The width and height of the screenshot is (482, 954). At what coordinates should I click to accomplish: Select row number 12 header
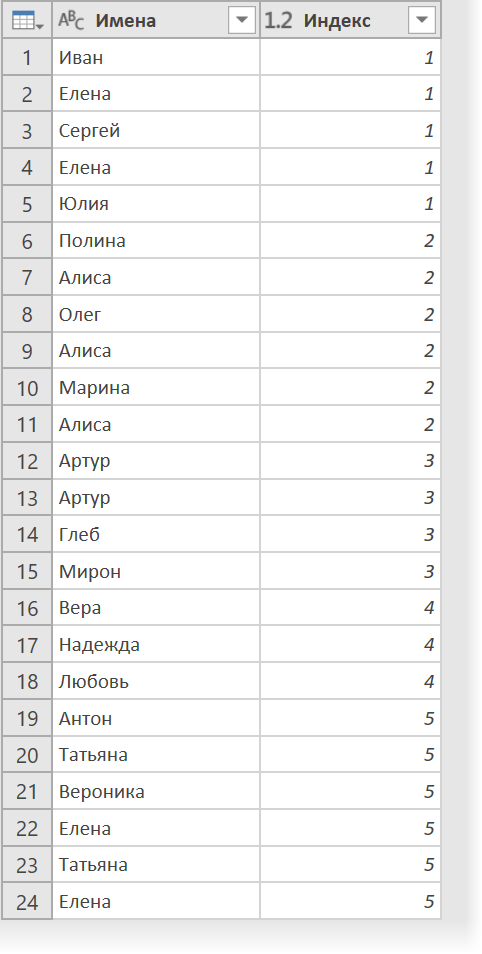tap(27, 461)
